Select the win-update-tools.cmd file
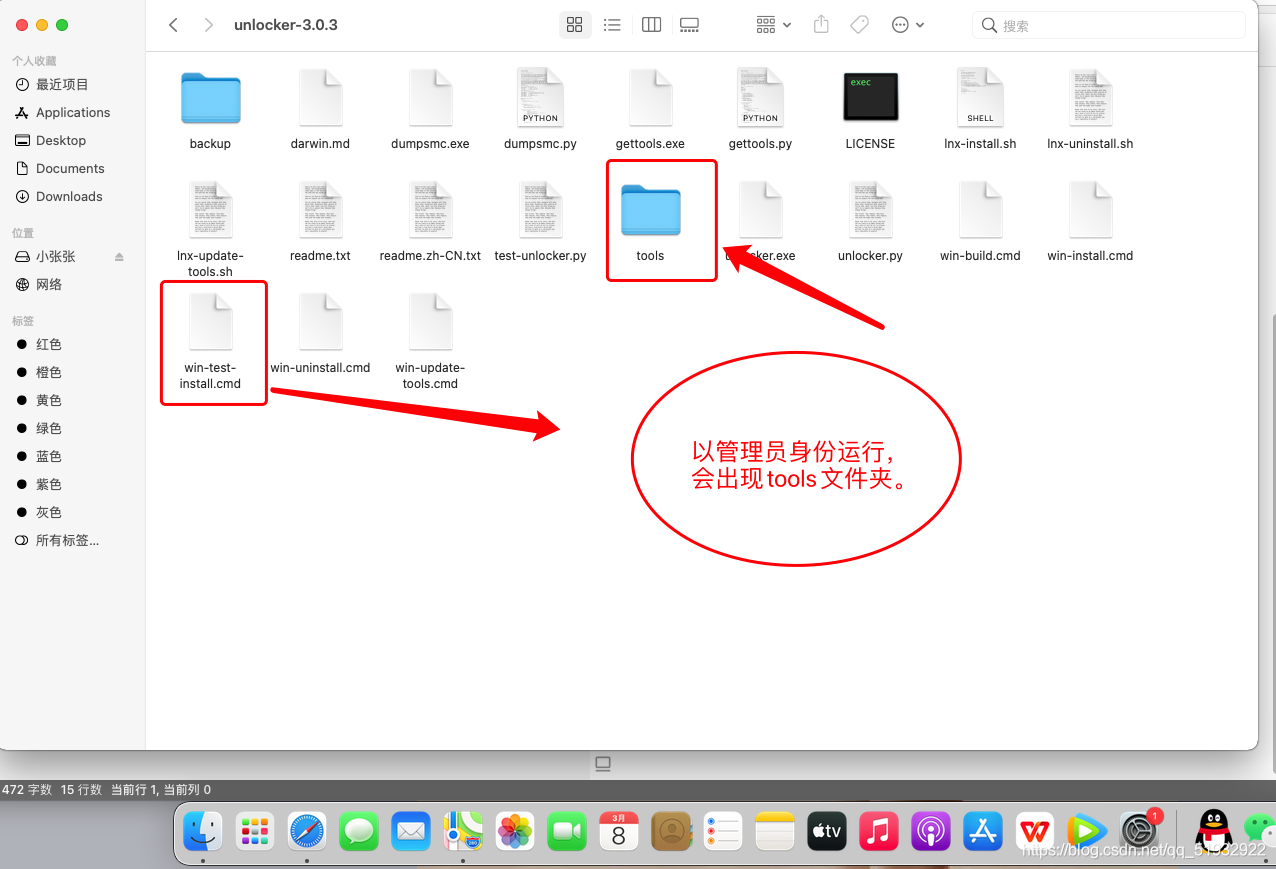This screenshot has width=1276, height=869. click(x=430, y=322)
